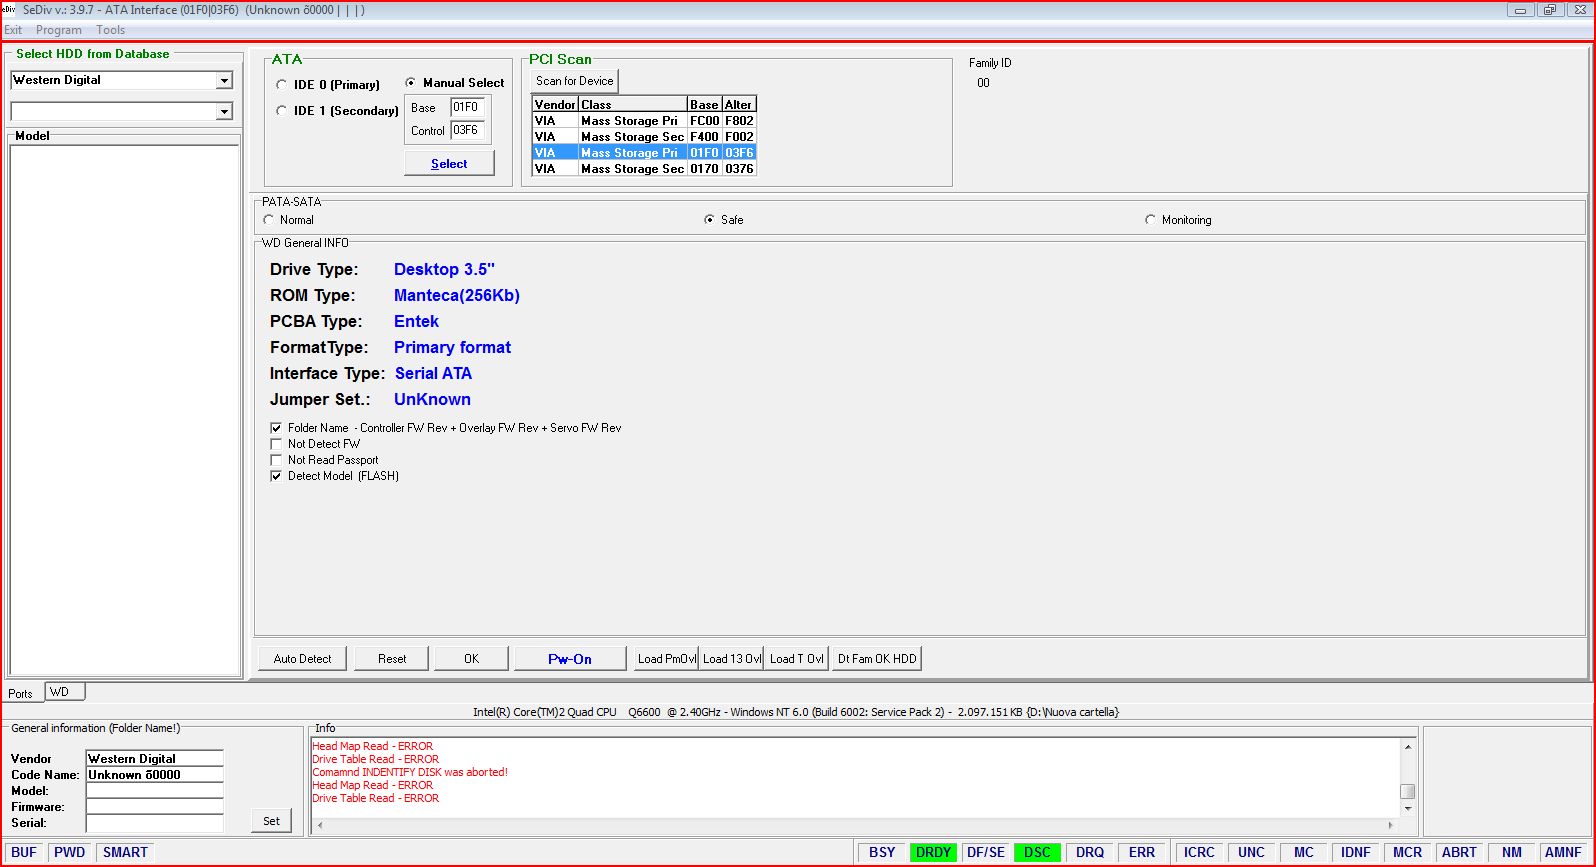Click the Class column header in PCI Scan
Image resolution: width=1596 pixels, height=867 pixels.
633,104
